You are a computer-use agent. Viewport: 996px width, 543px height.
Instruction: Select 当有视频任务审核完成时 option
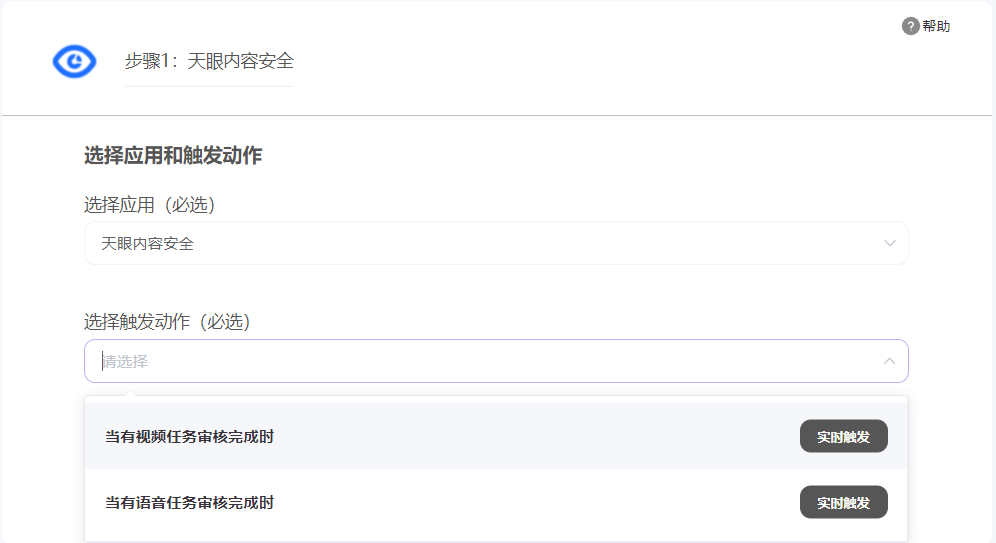point(189,437)
